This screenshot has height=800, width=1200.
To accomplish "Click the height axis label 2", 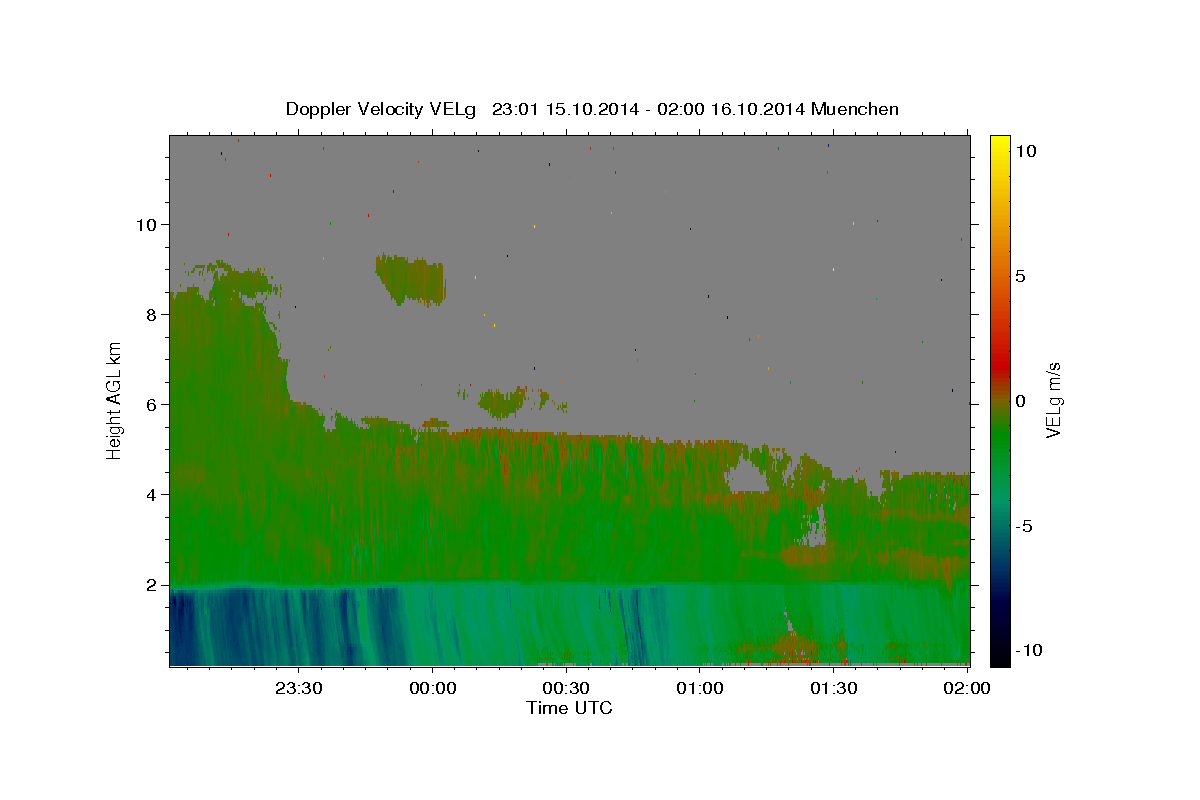I will click(152, 584).
